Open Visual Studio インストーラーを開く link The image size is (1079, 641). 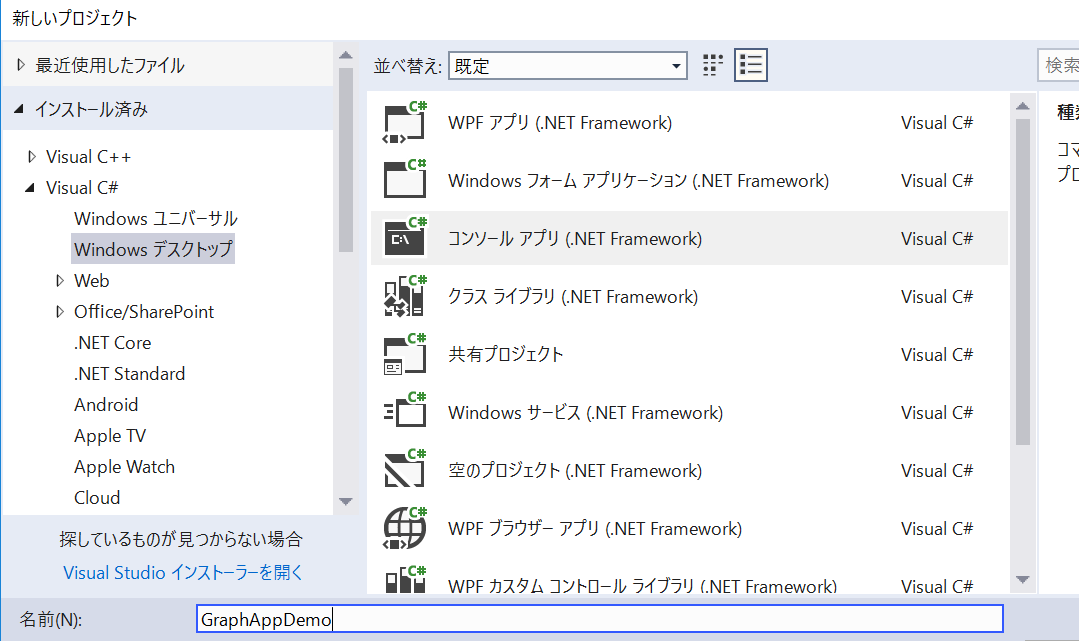tap(183, 572)
